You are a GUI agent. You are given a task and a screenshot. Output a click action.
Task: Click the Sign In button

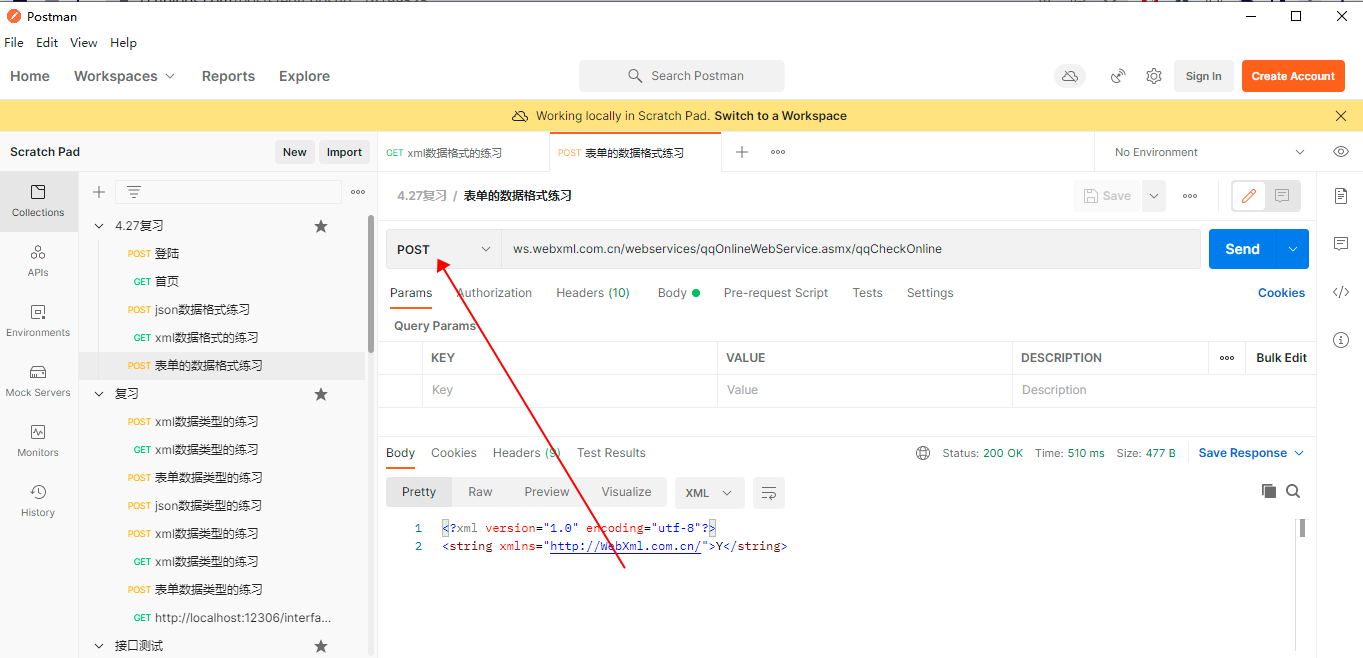click(x=1203, y=76)
